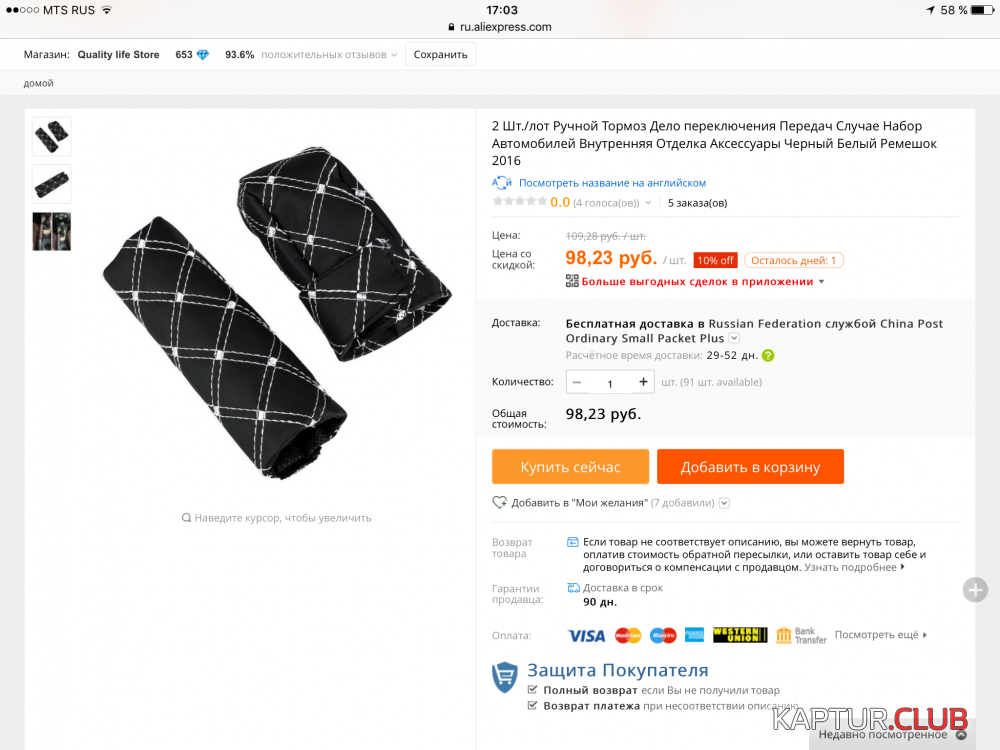Tap the heart wishlist icon
The height and width of the screenshot is (750, 1000).
point(499,503)
